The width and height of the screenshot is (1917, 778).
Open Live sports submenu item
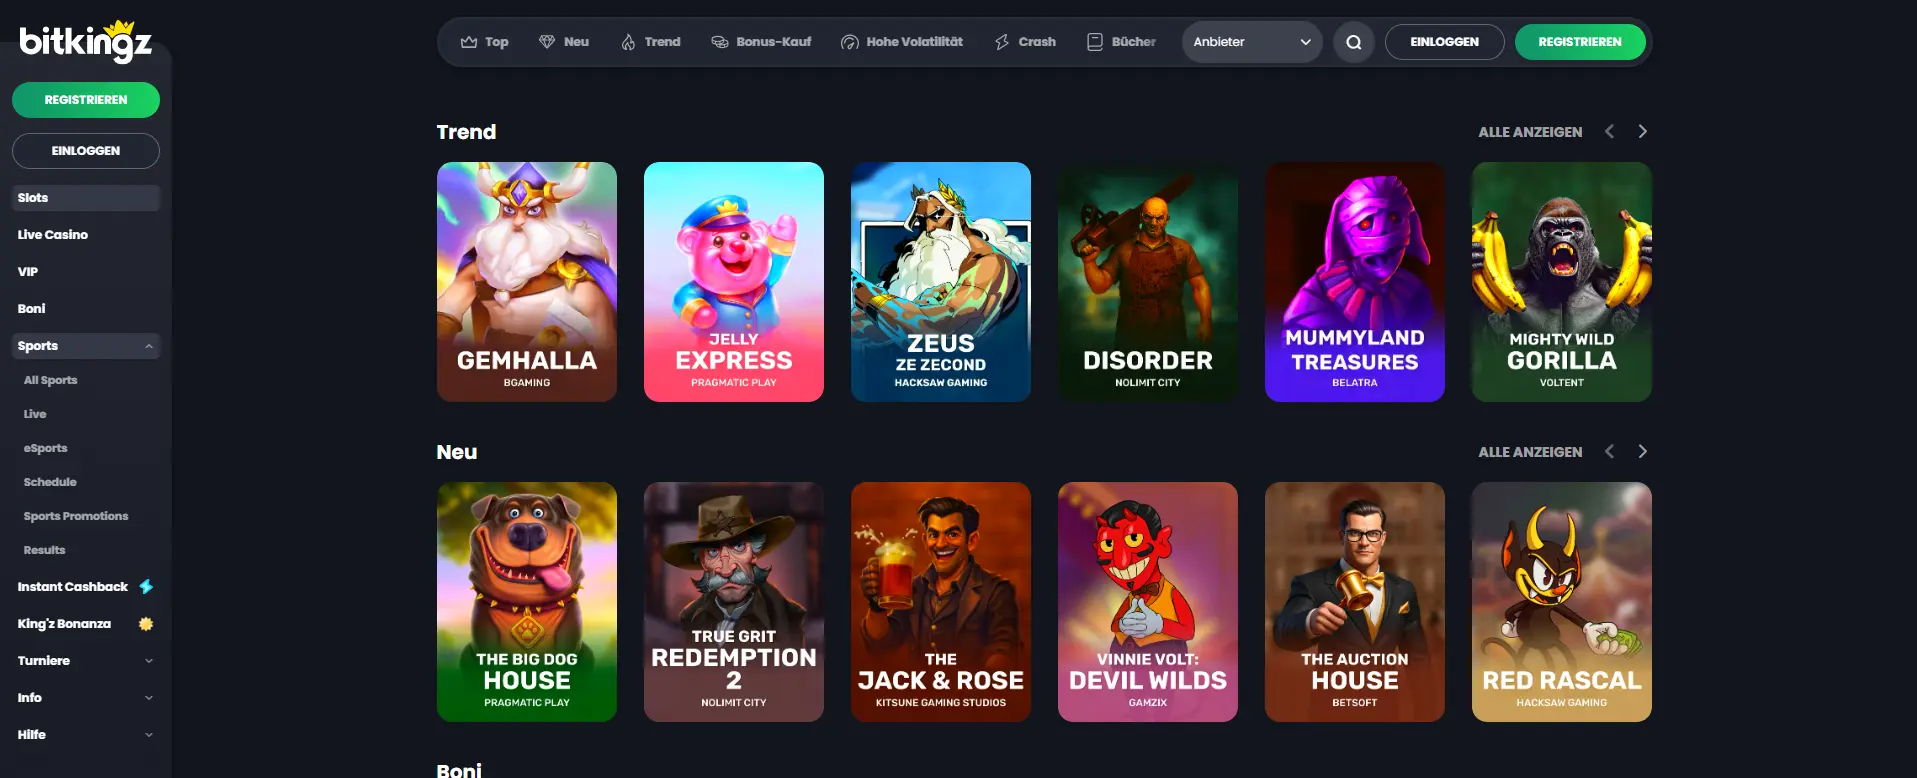coord(35,414)
